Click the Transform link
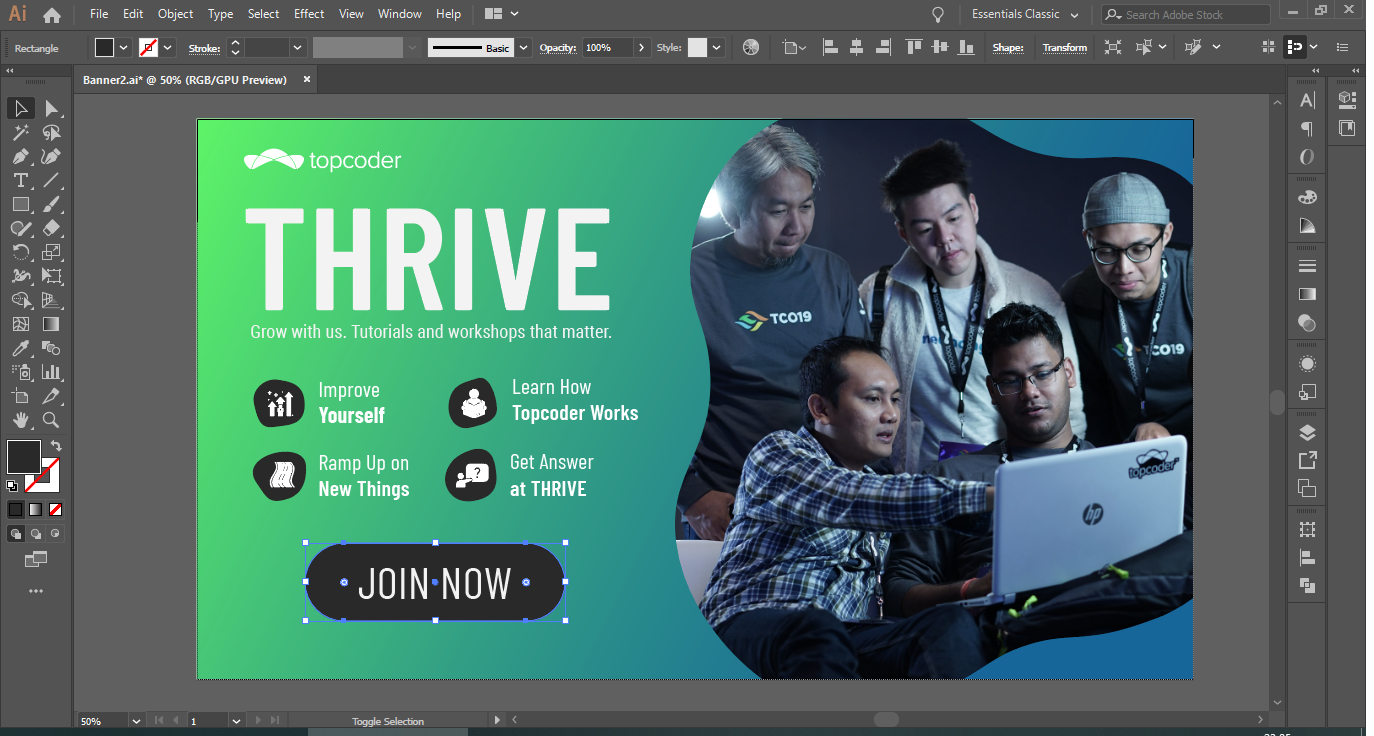This screenshot has width=1374, height=736. click(1064, 48)
